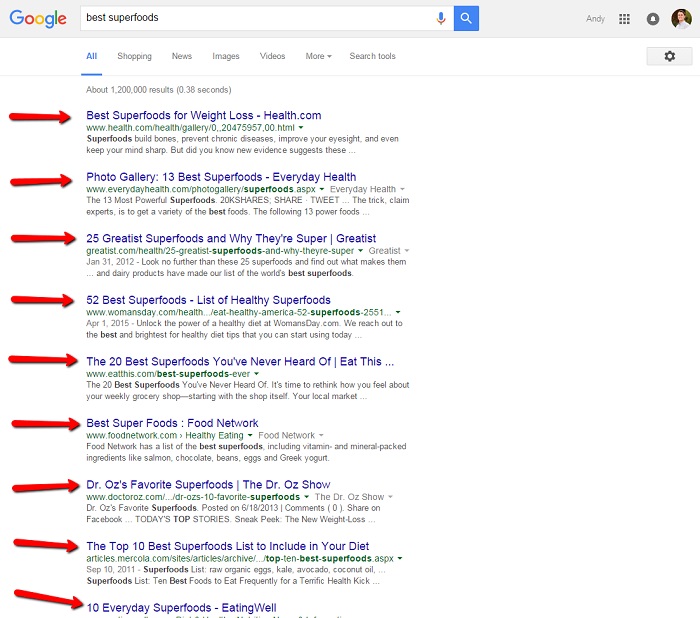Expand the womansday.com URL dropdown arrow
The image size is (700, 618).
click(398, 312)
